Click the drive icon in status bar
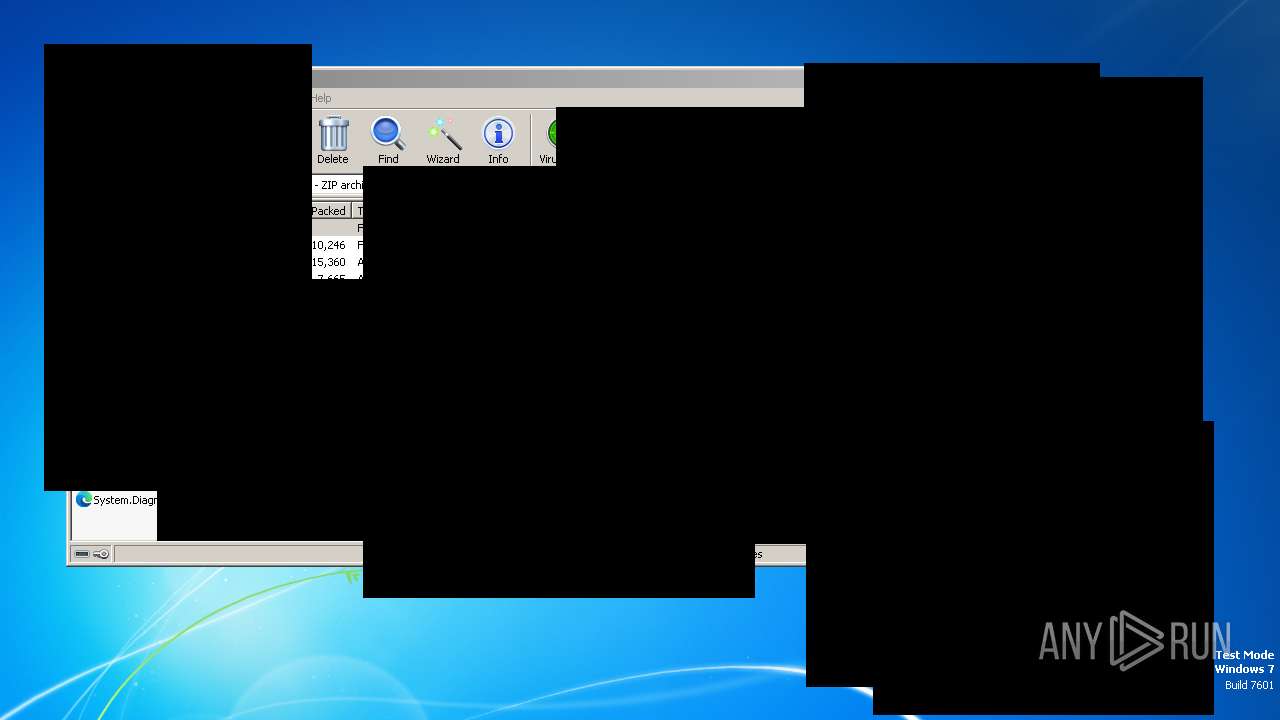 (x=82, y=554)
